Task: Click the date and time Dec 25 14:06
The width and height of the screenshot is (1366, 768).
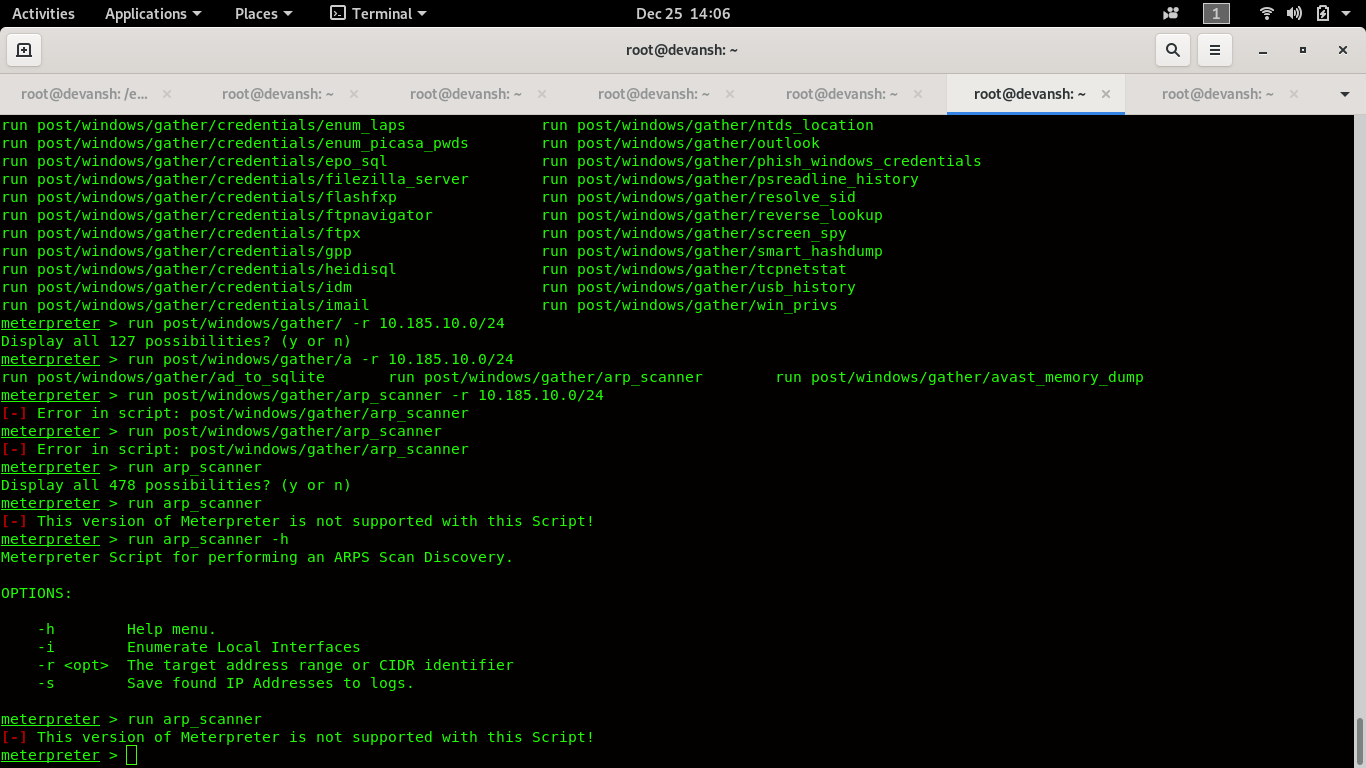Action: coord(682,13)
